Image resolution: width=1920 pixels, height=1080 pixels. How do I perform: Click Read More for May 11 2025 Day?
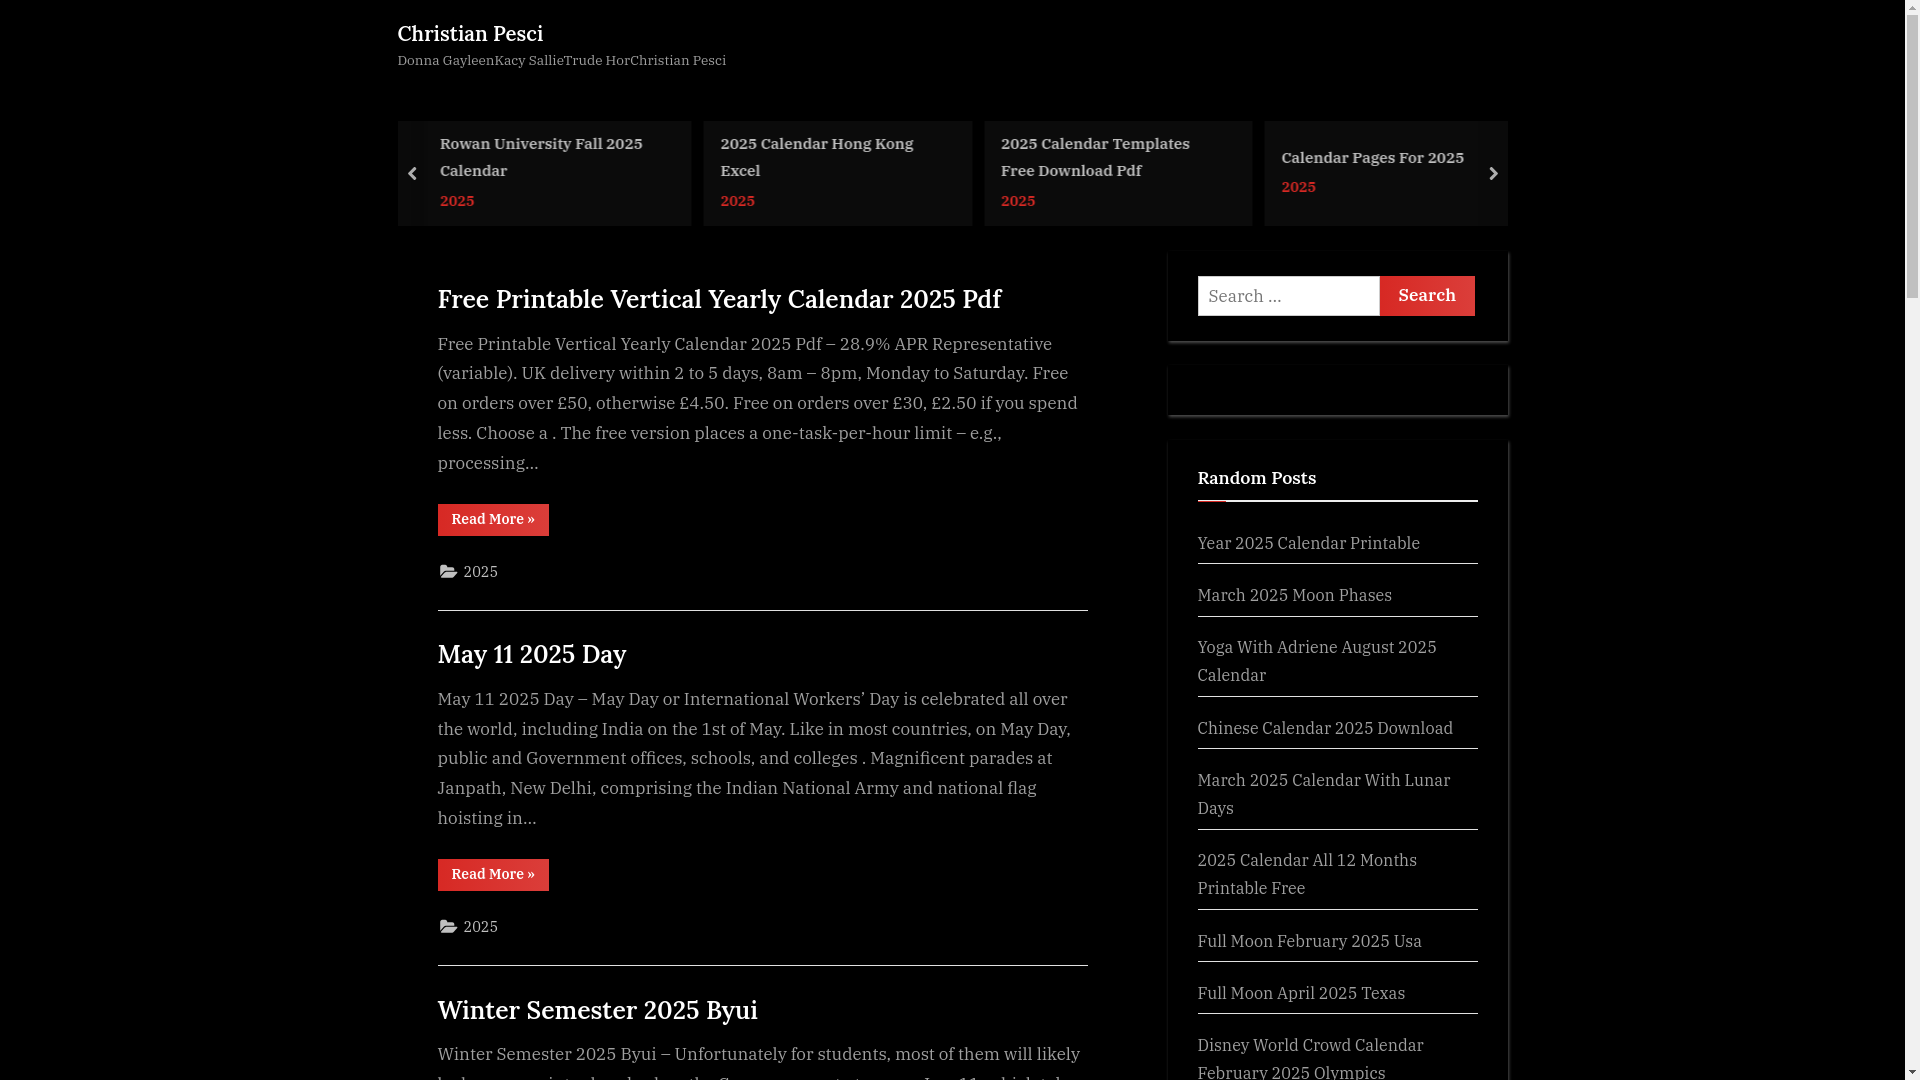(x=493, y=875)
